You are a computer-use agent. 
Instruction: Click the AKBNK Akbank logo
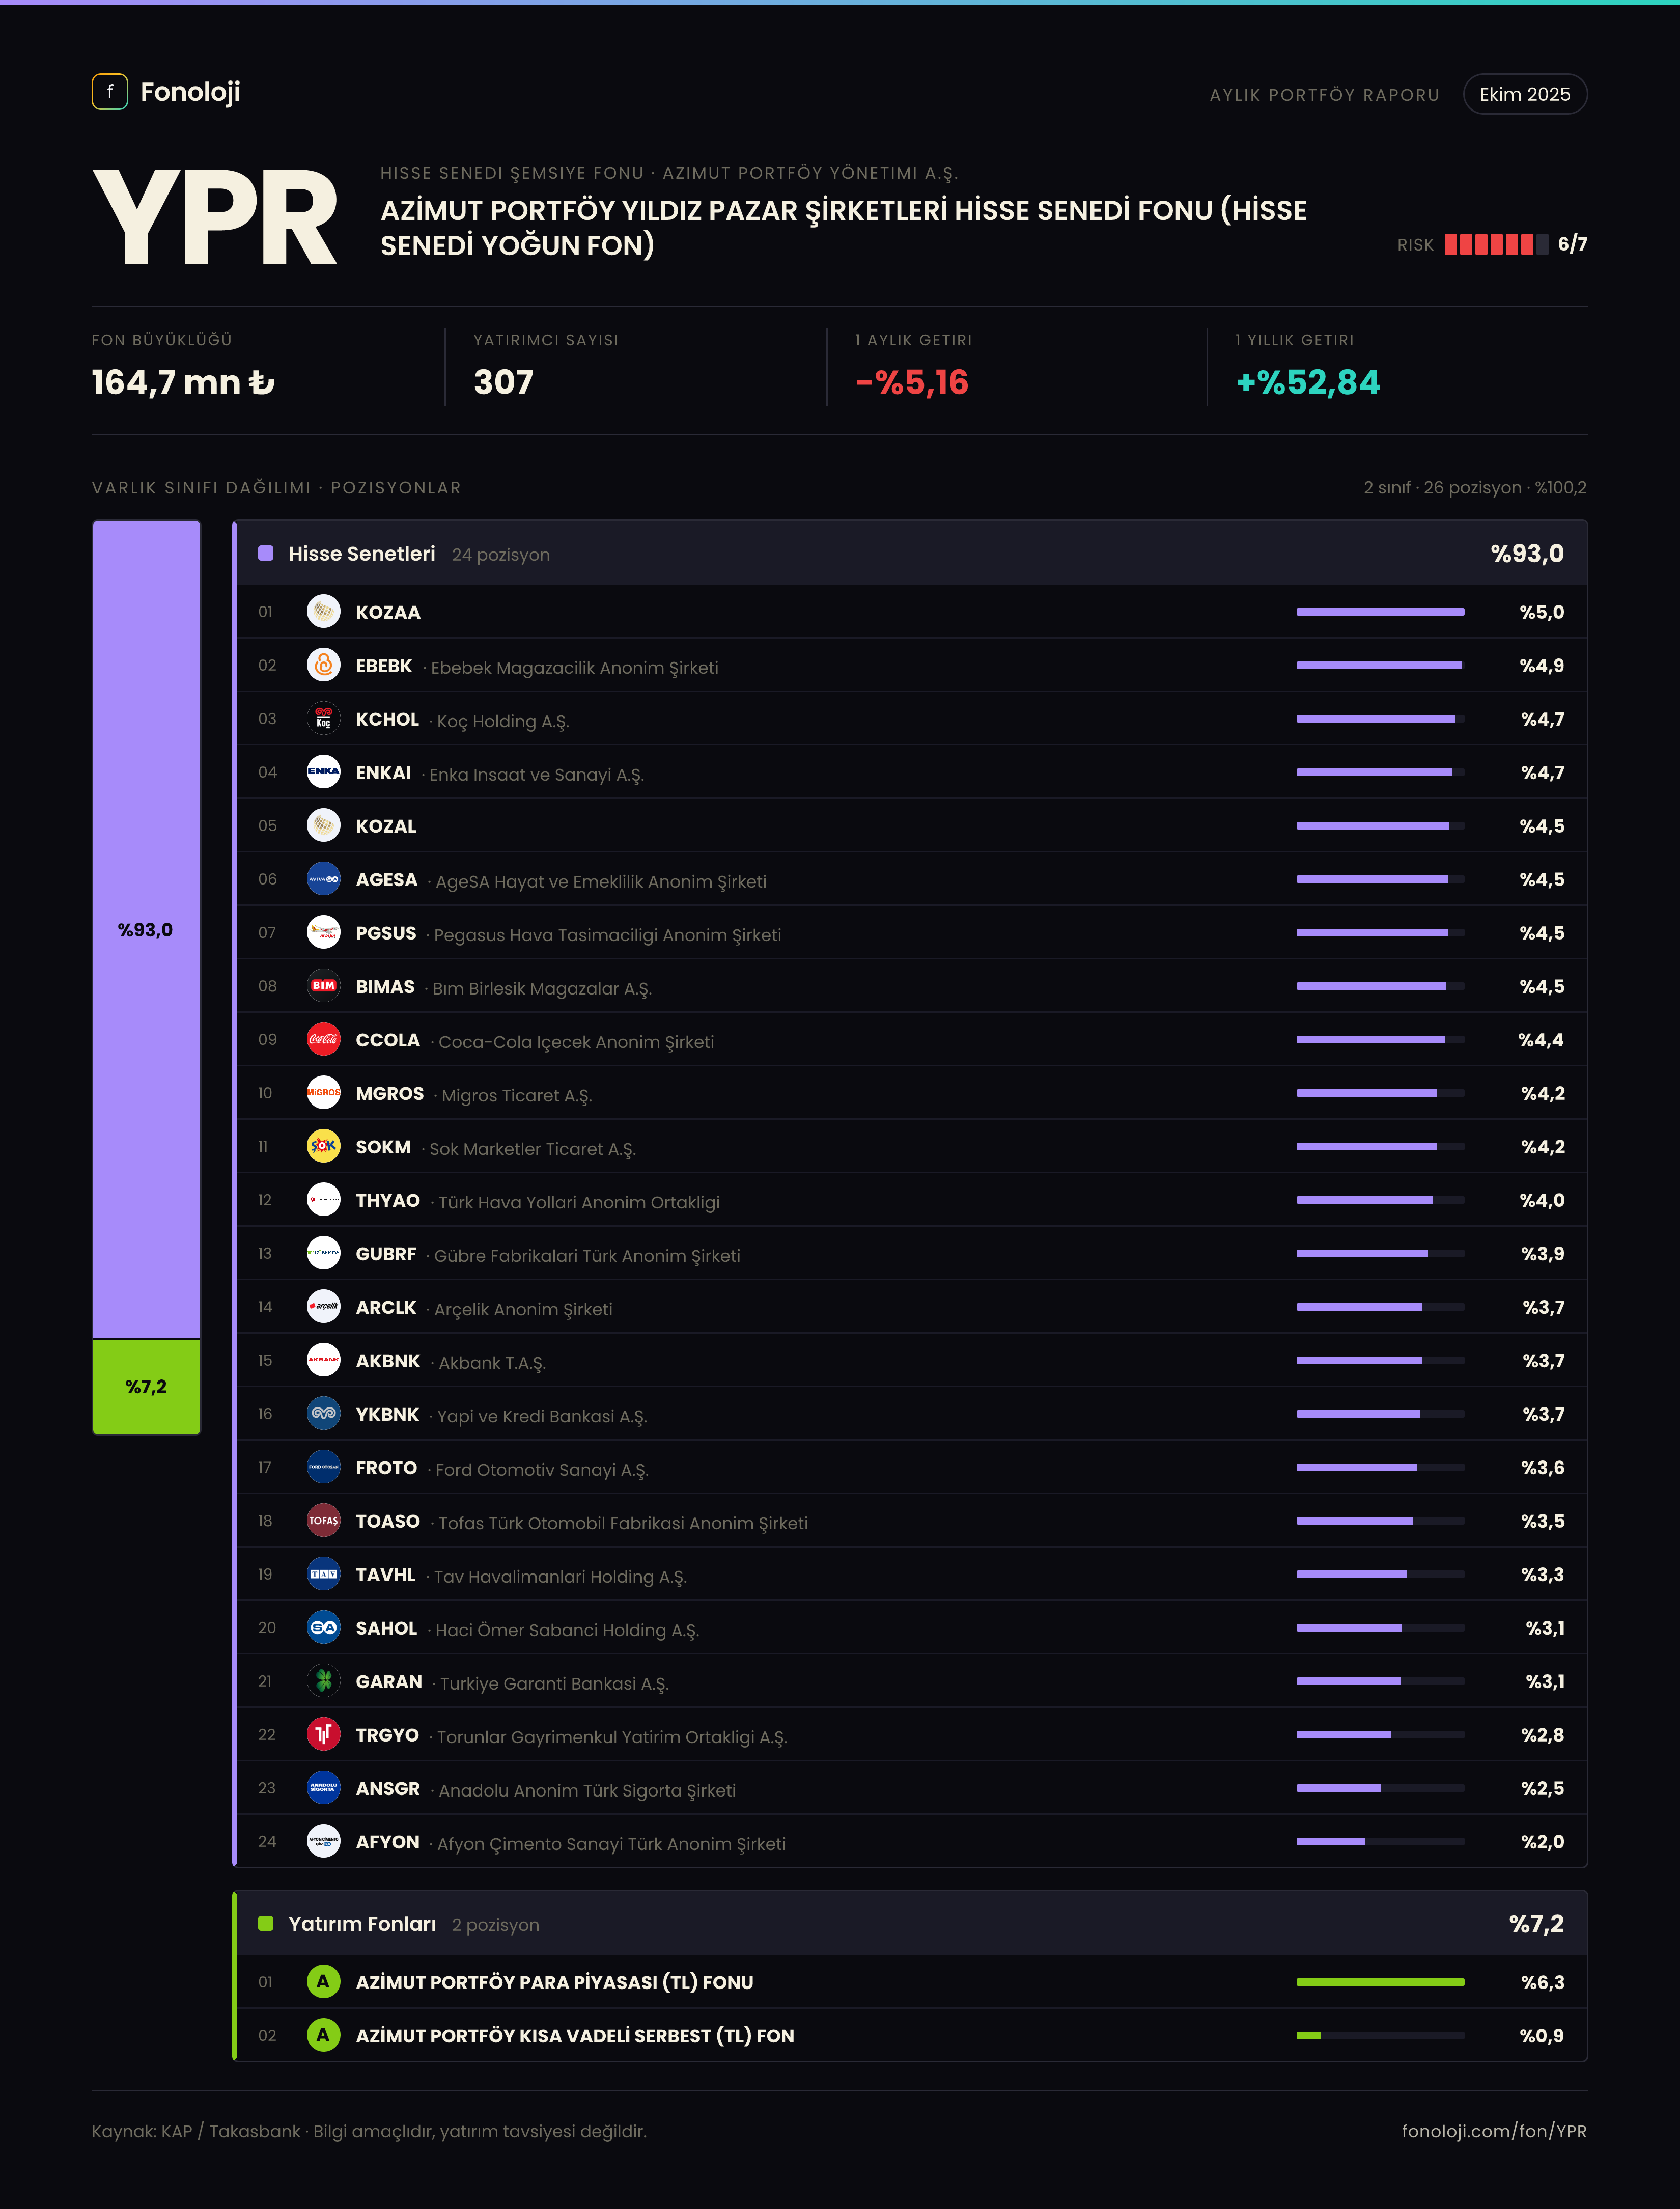323,1361
